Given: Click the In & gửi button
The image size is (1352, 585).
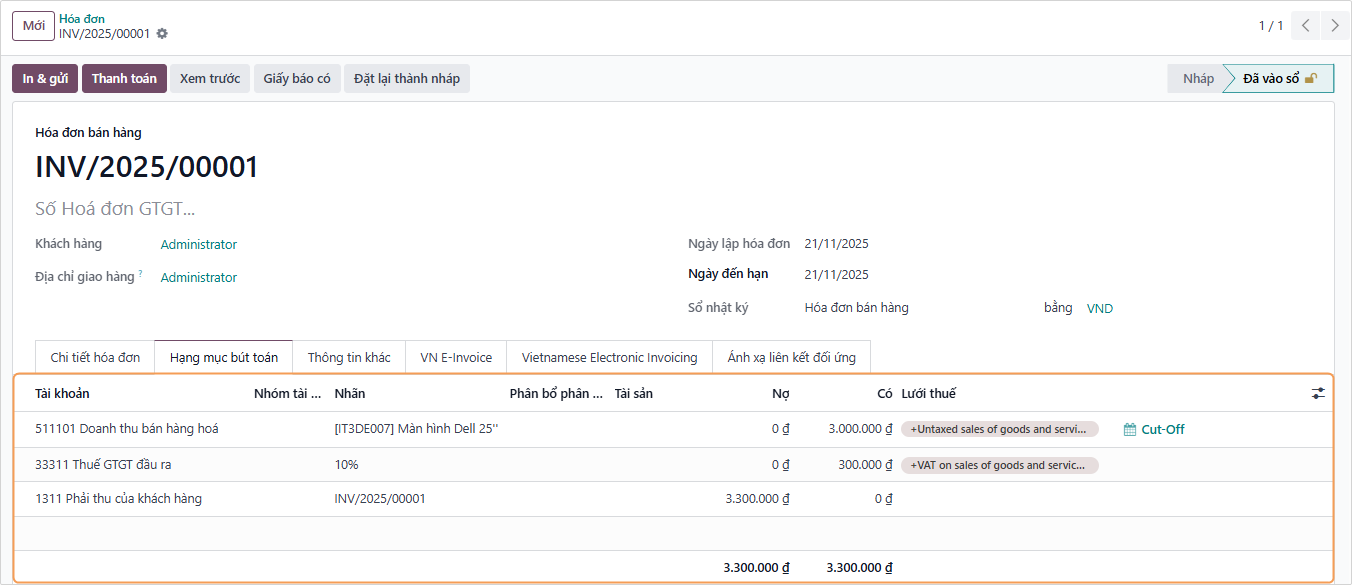Looking at the screenshot, I should click(45, 79).
